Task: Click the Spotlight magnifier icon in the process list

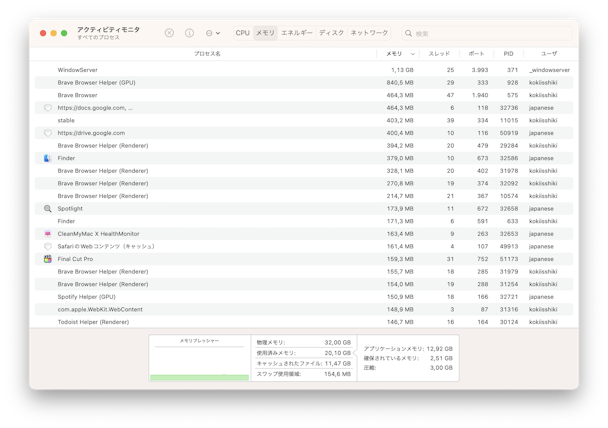Action: pyautogui.click(x=47, y=209)
